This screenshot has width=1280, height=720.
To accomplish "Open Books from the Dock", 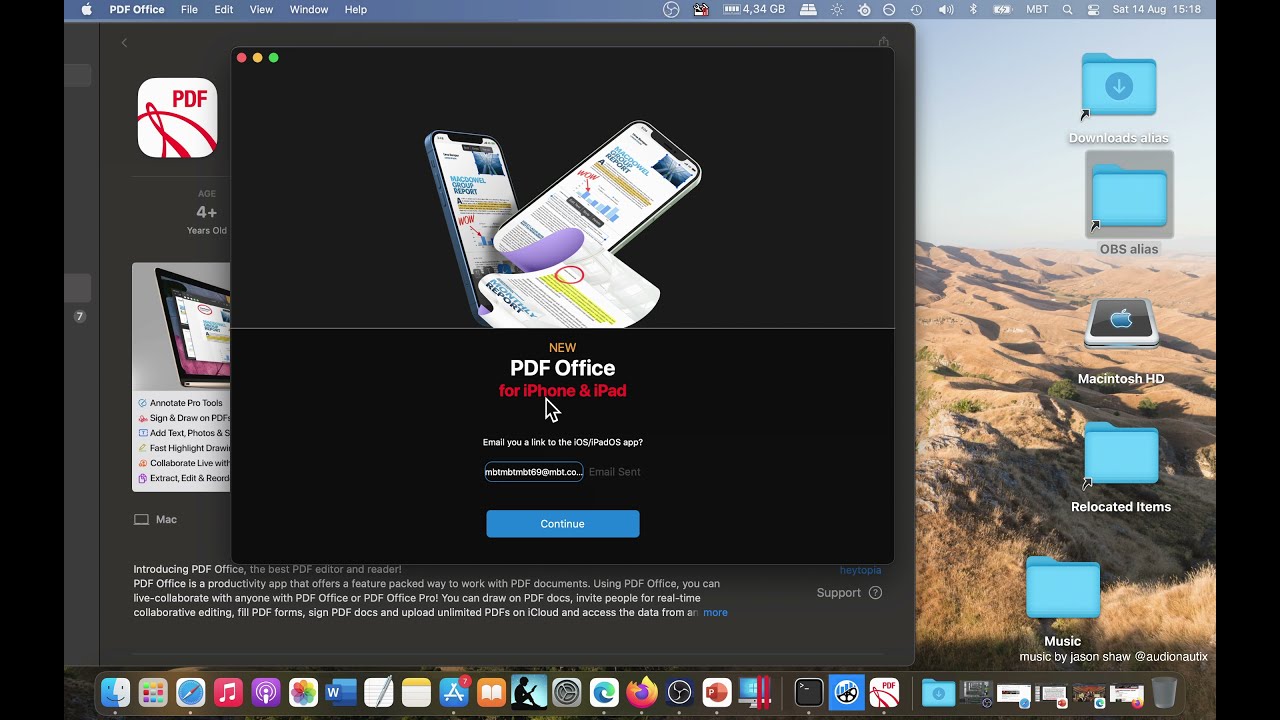I will [491, 692].
